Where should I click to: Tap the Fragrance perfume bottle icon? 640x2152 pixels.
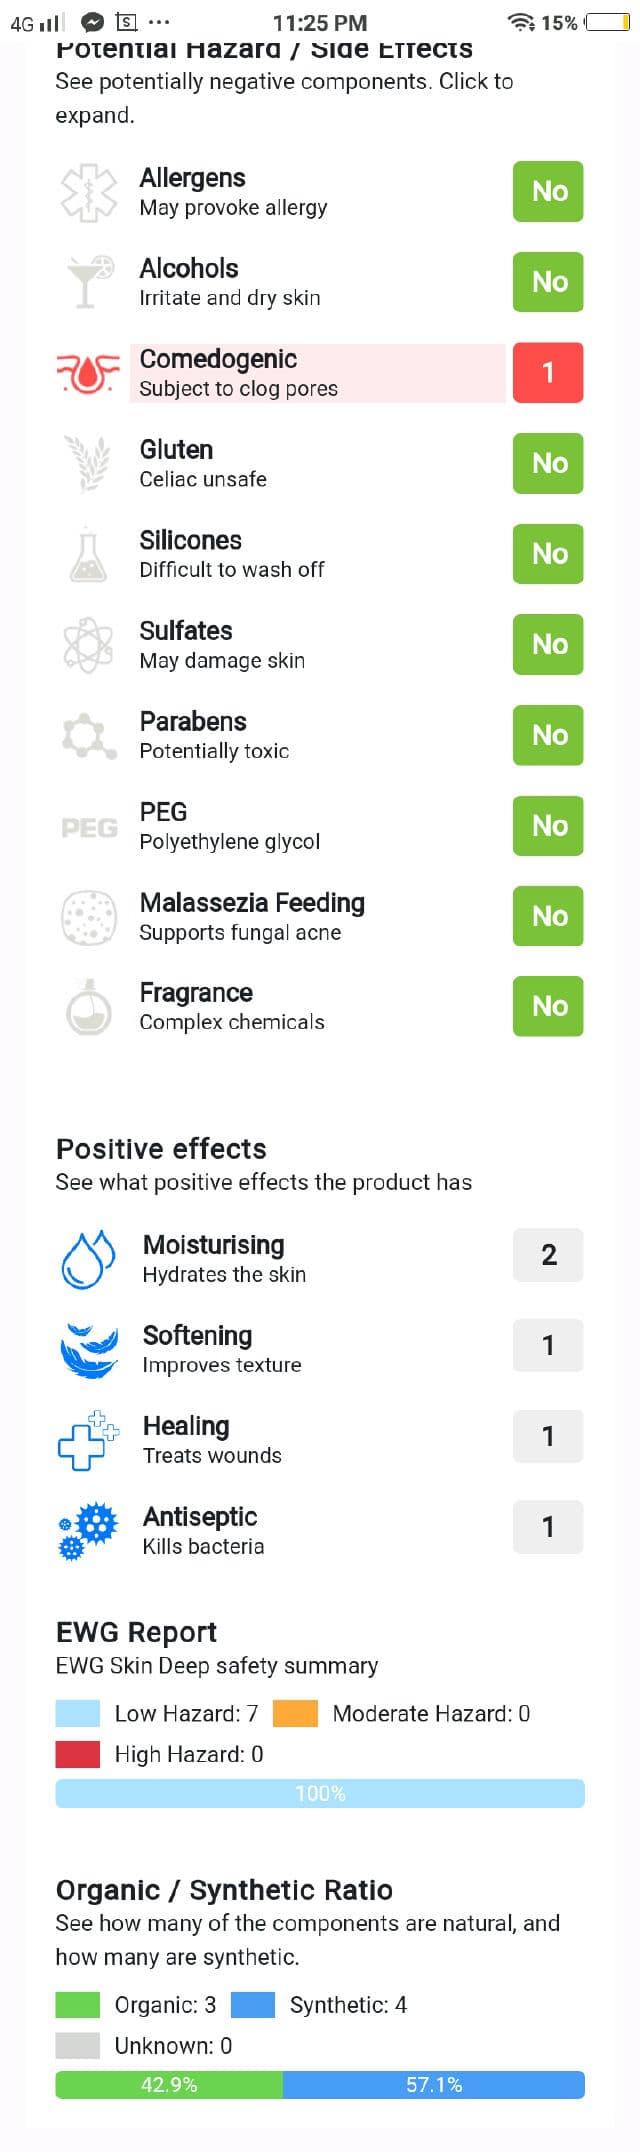pyautogui.click(x=88, y=1006)
